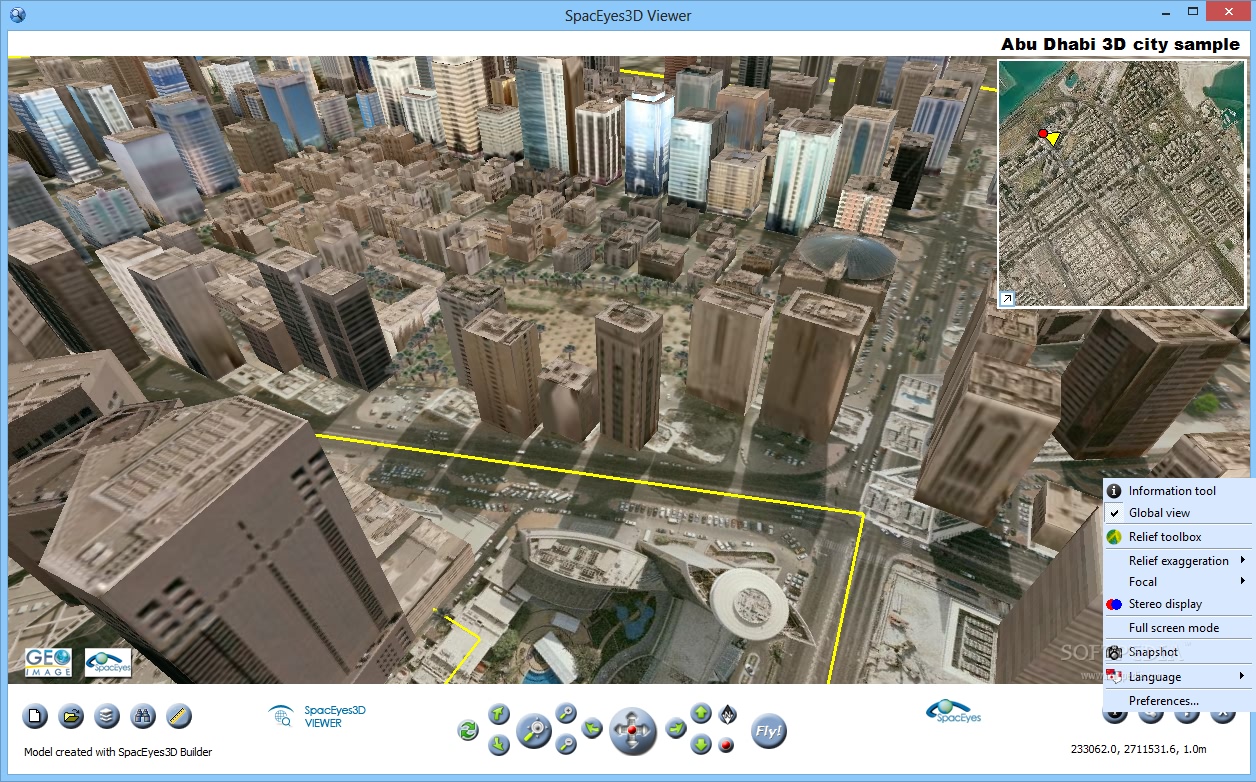
Task: Zoom in with the plus magnifier
Action: click(566, 714)
